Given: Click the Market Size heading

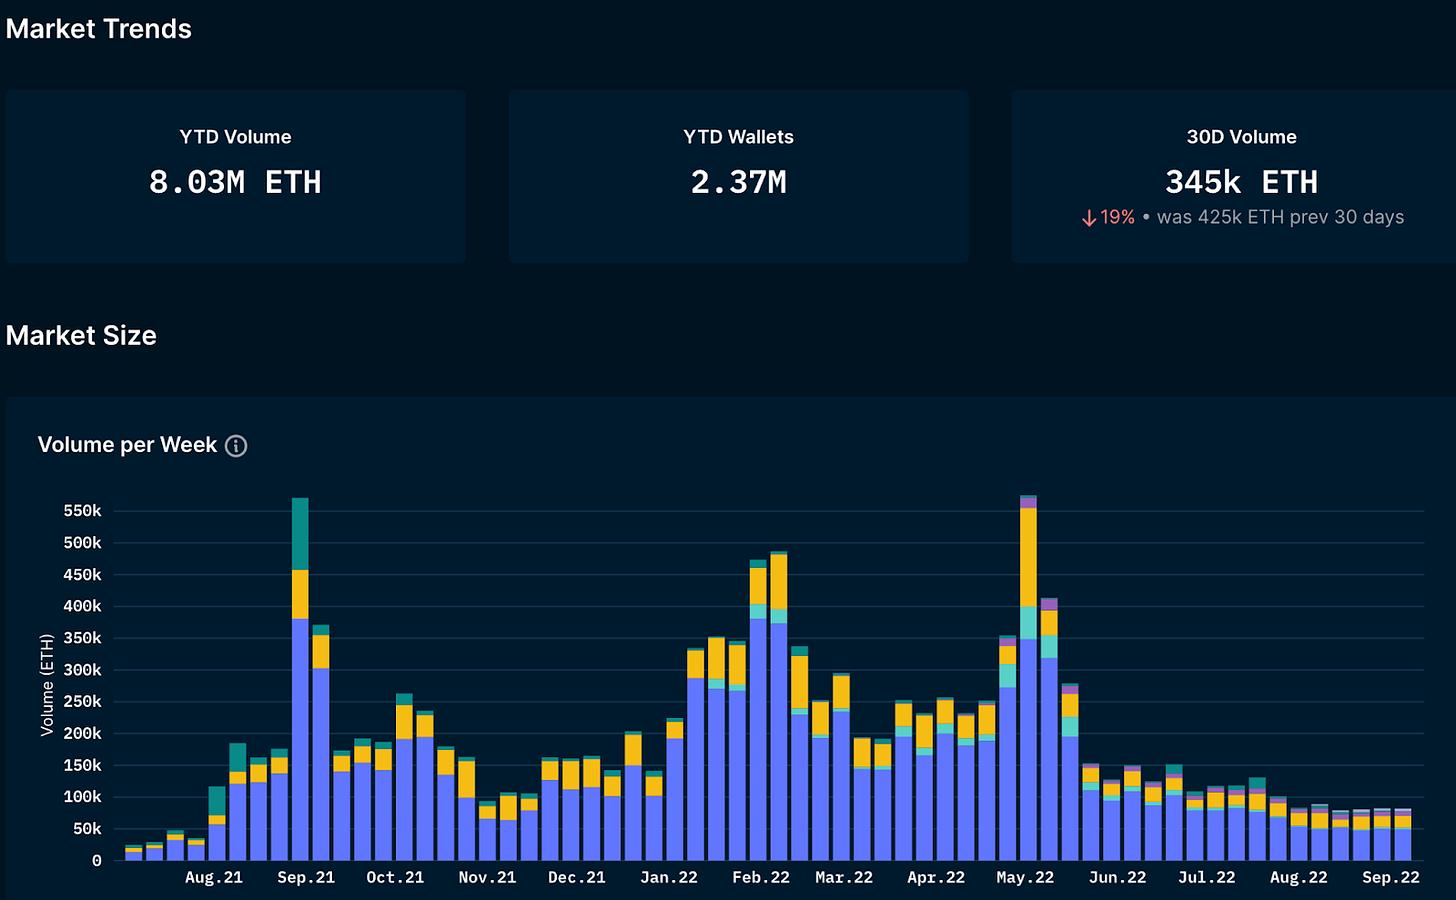Looking at the screenshot, I should click(x=81, y=336).
